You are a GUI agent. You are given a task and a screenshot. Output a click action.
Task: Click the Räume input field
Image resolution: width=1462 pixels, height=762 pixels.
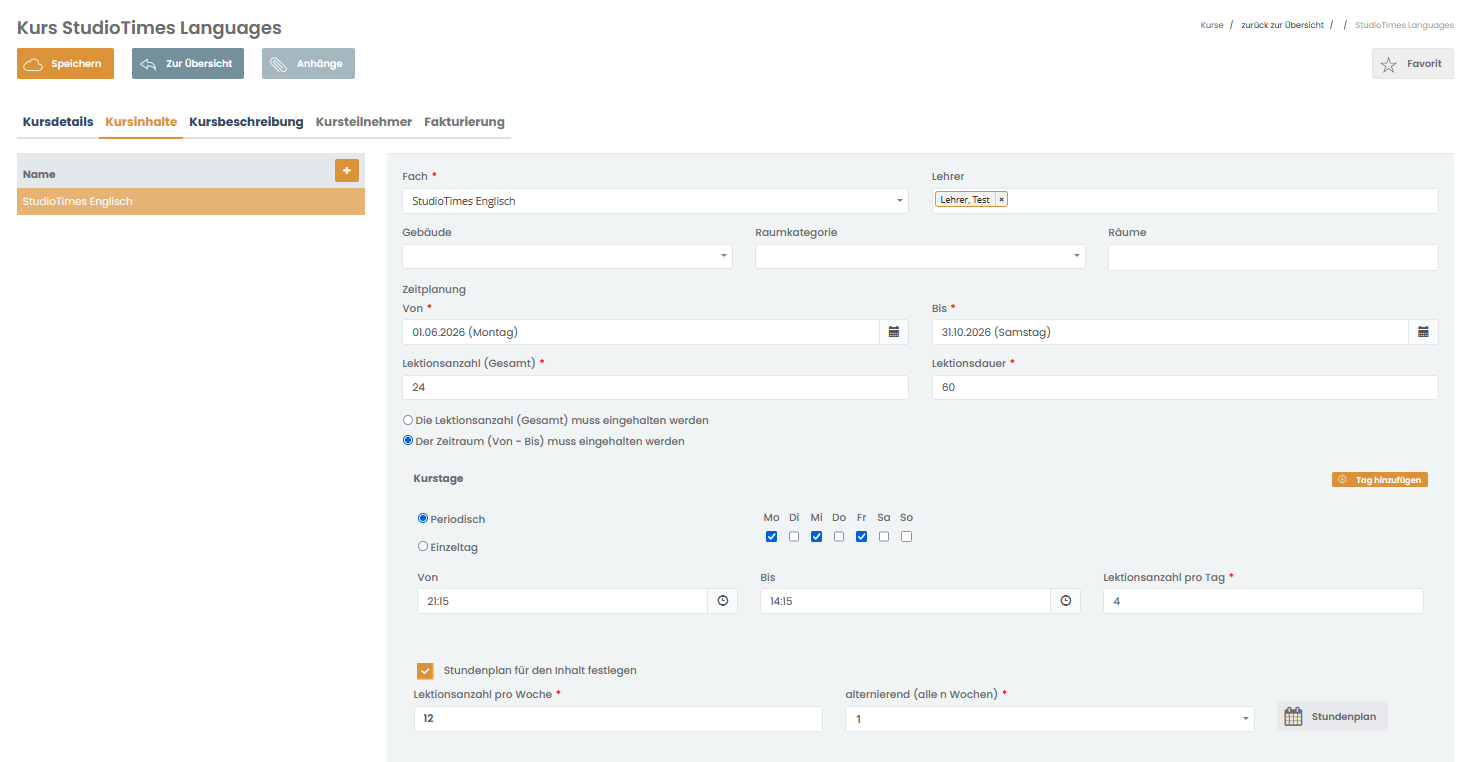(1273, 257)
